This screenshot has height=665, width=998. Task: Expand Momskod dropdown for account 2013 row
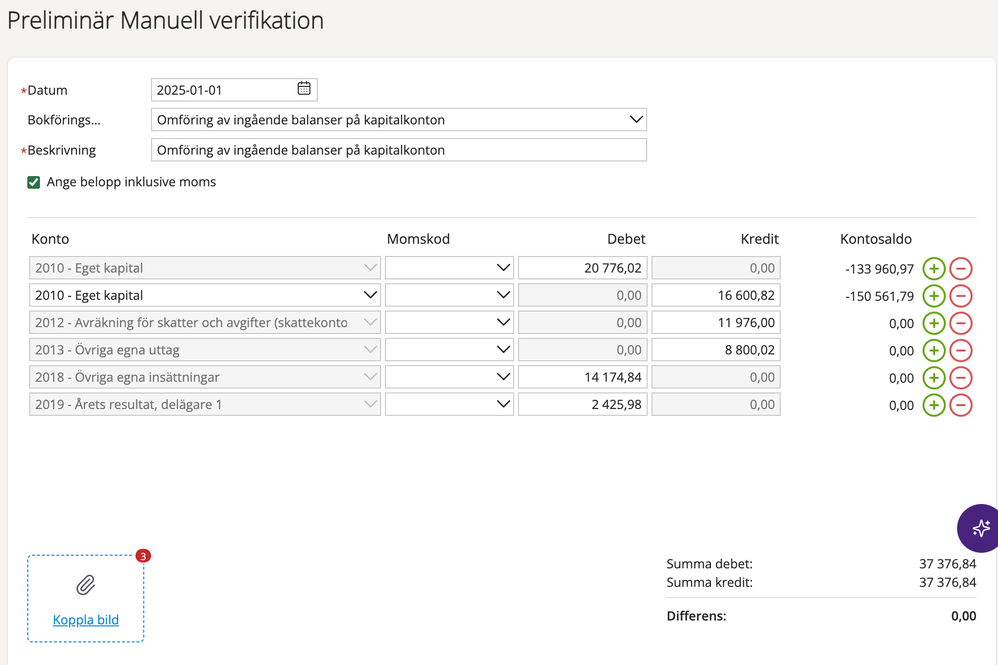coord(502,350)
